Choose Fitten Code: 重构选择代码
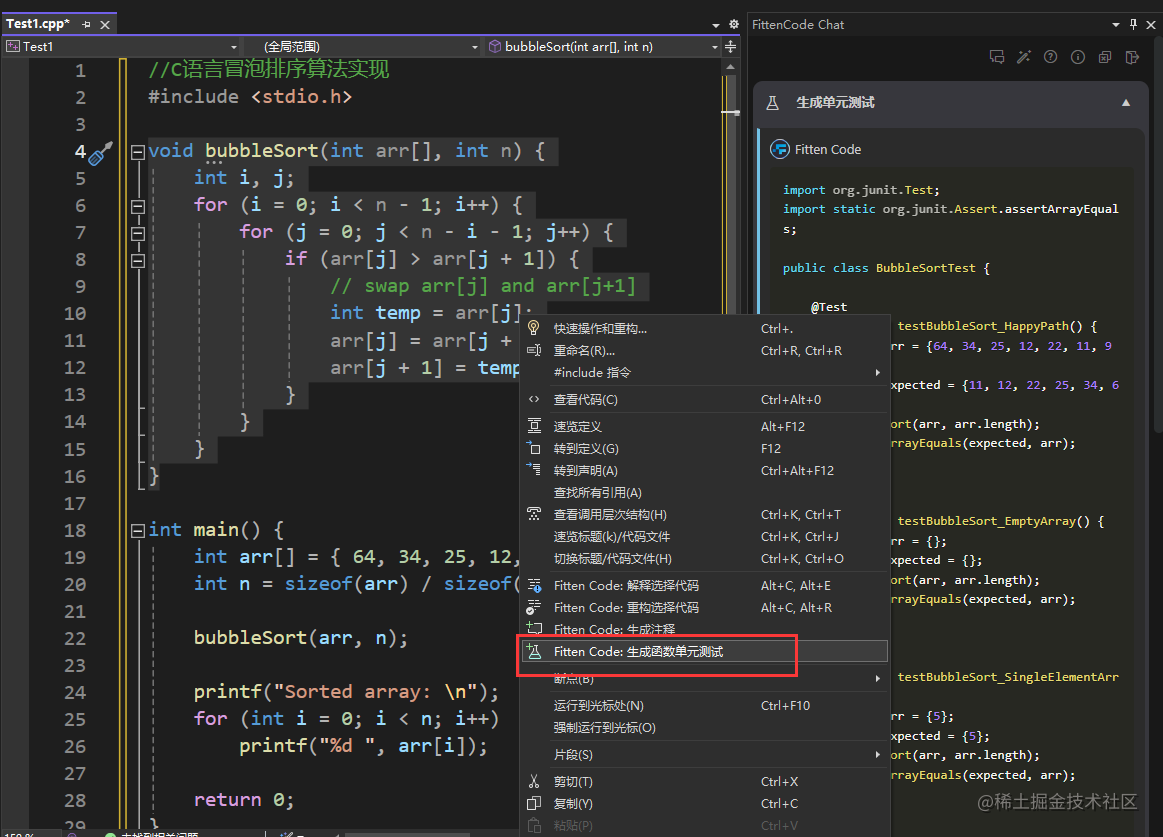This screenshot has width=1163, height=837. tap(705, 608)
